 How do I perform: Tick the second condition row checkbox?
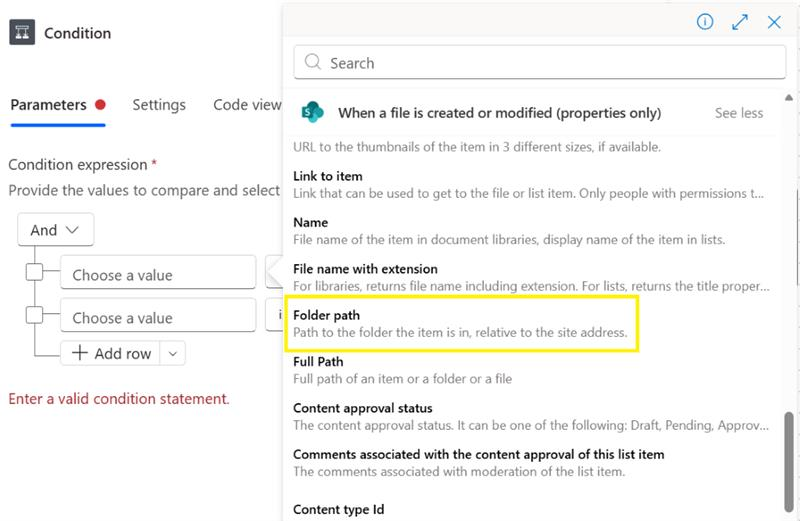pos(34,315)
